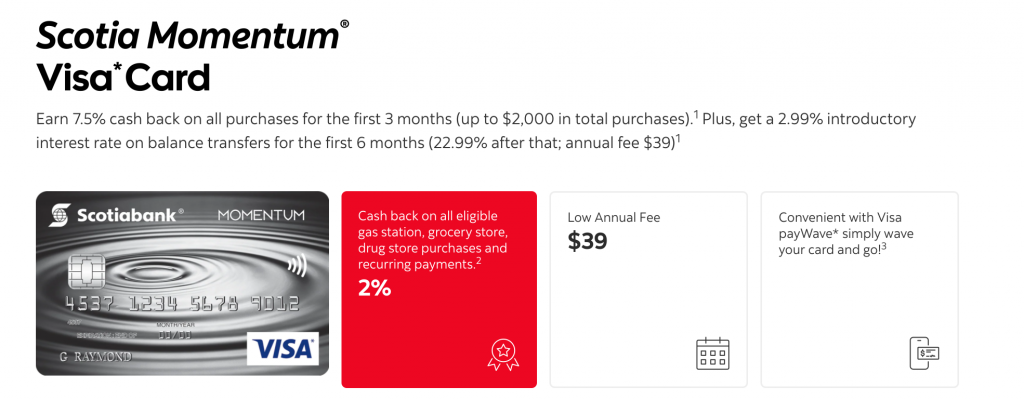Open footnote 3 after card and go
1024x400 pixels.
pos(884,246)
